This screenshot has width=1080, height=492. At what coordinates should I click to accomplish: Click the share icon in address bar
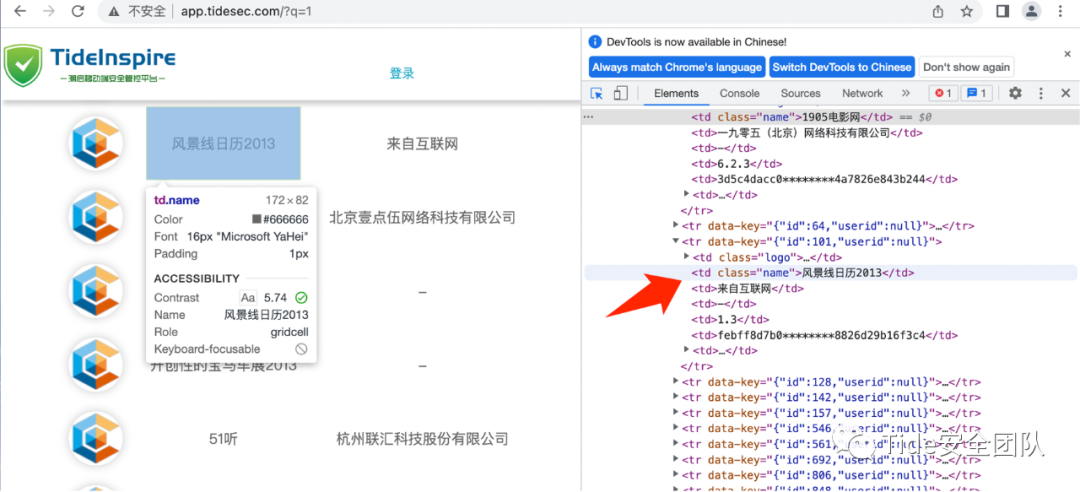click(x=938, y=11)
